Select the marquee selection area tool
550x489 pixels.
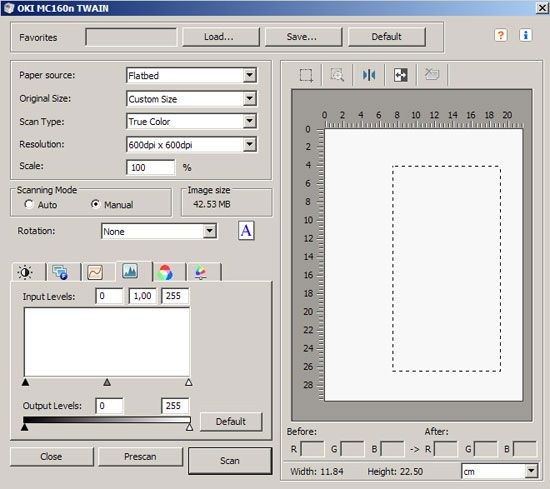click(x=306, y=75)
